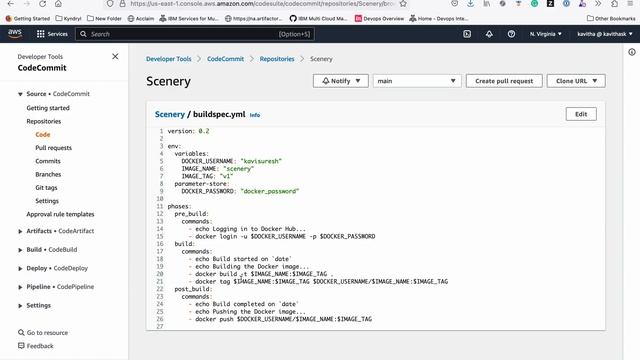Open the Other Bookmarks folder

611,18
